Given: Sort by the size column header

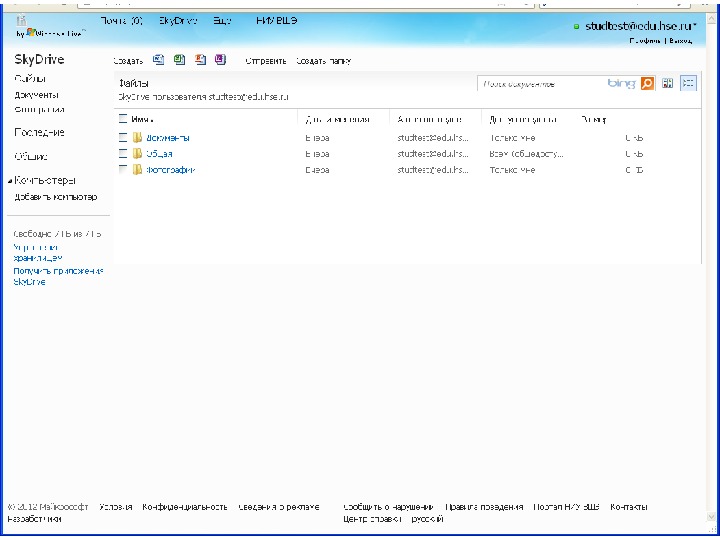Looking at the screenshot, I should [x=594, y=119].
